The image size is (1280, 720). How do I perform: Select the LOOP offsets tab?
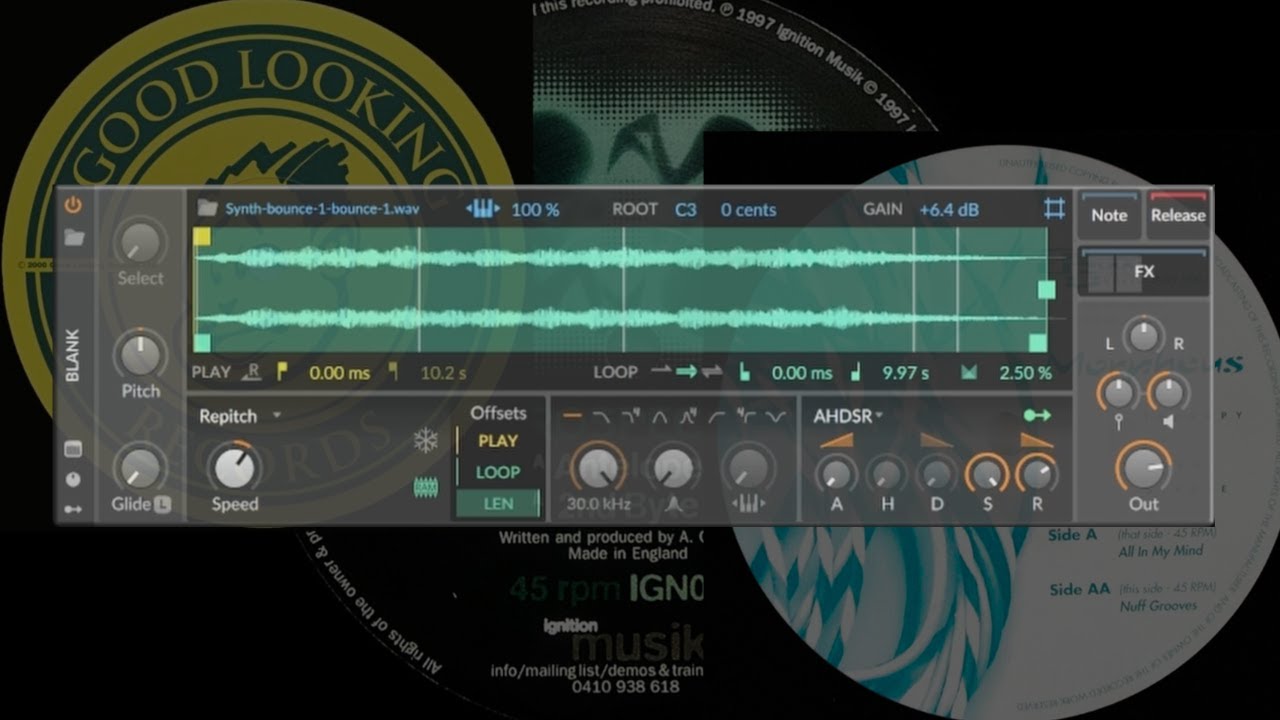498,472
